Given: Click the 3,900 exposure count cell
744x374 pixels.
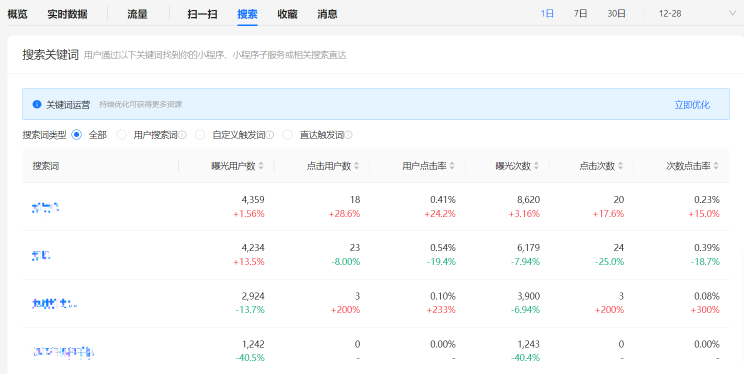Looking at the screenshot, I should point(529,296).
